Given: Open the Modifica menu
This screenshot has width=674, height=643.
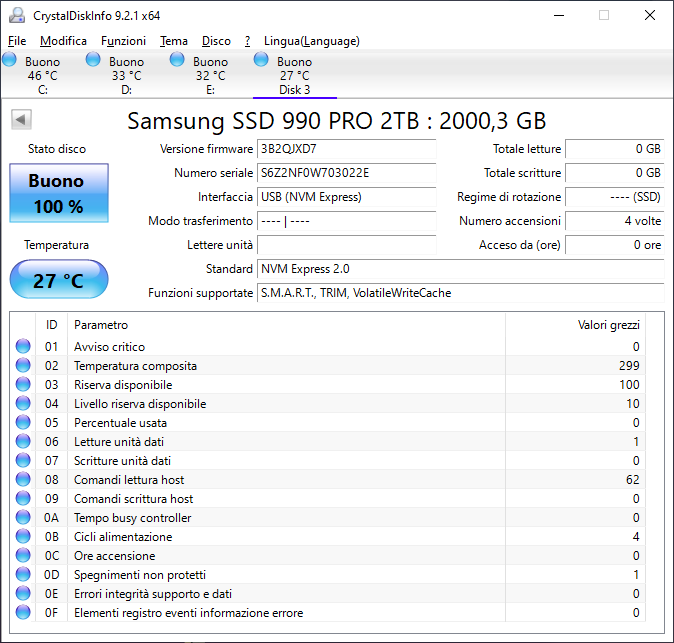Looking at the screenshot, I should tap(63, 41).
